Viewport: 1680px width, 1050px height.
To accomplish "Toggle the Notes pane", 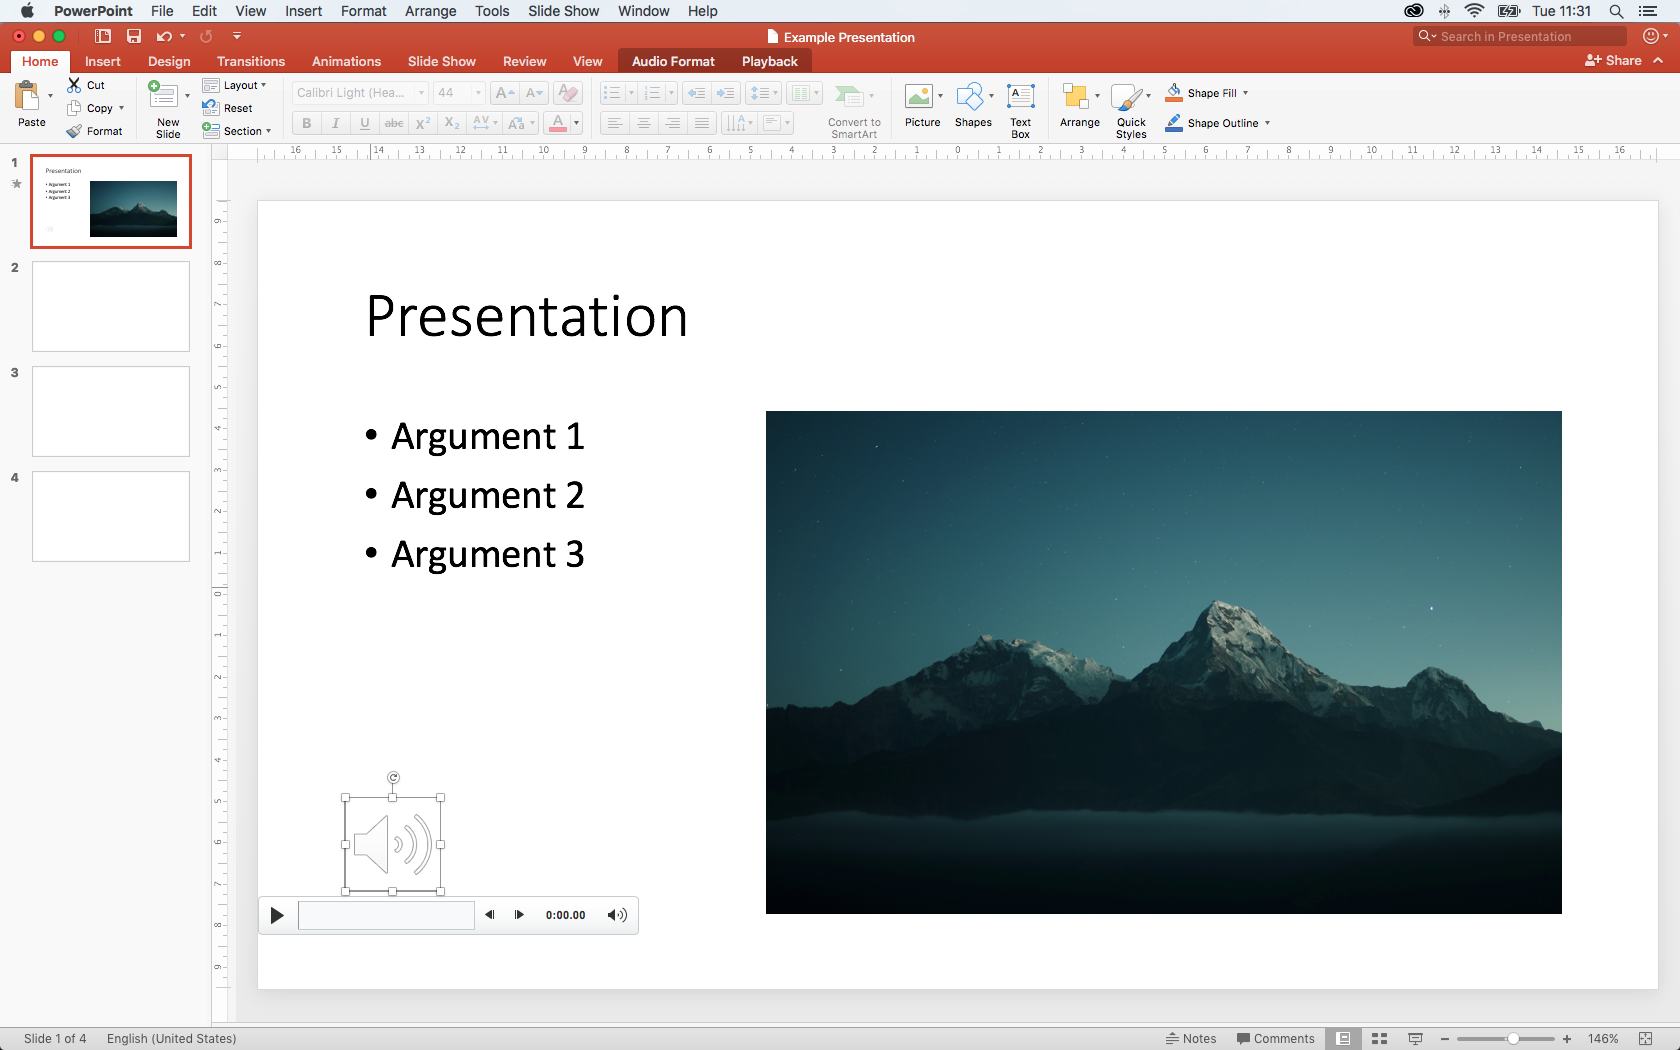I will [x=1191, y=1038].
